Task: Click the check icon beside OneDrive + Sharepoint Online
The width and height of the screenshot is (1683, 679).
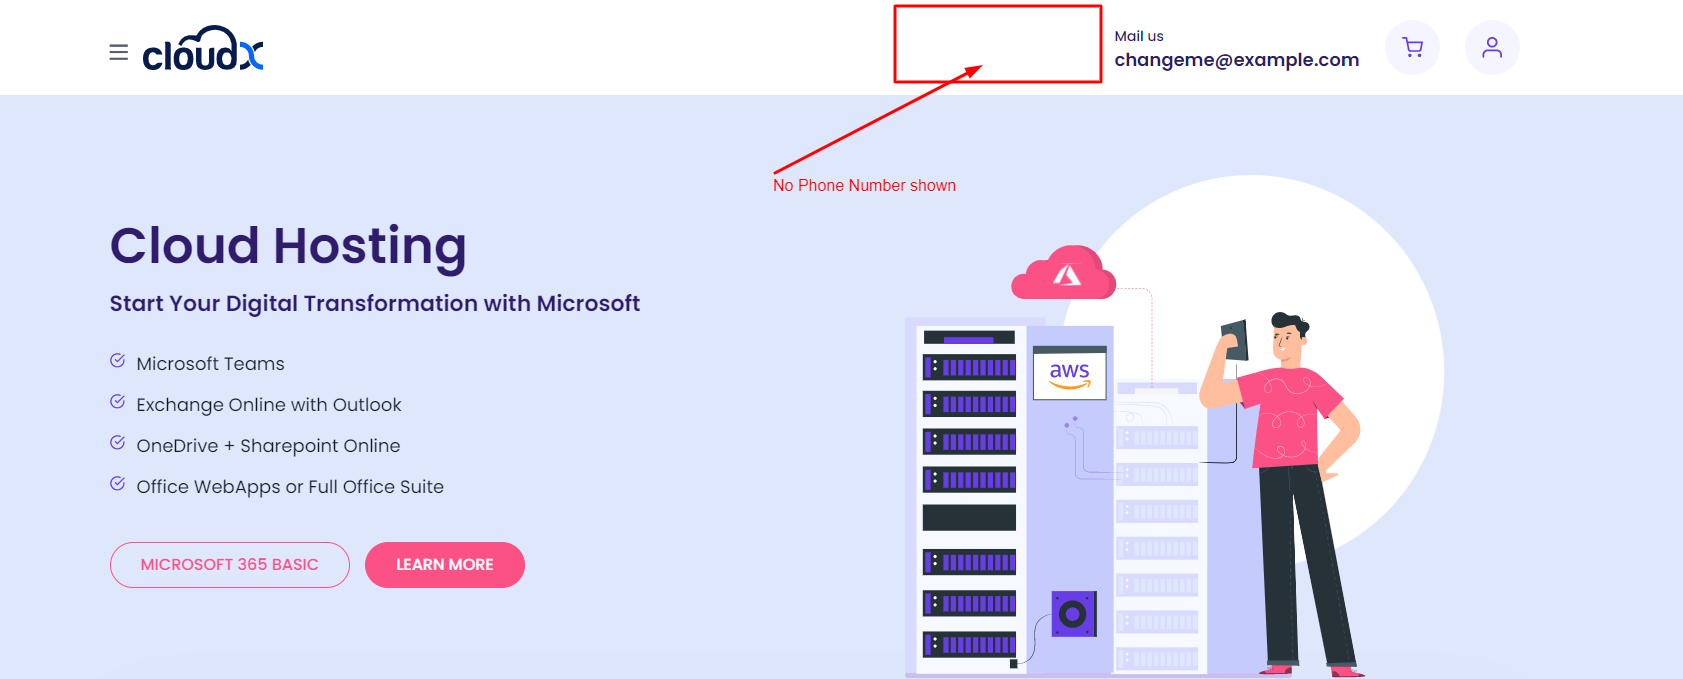Action: (x=117, y=443)
